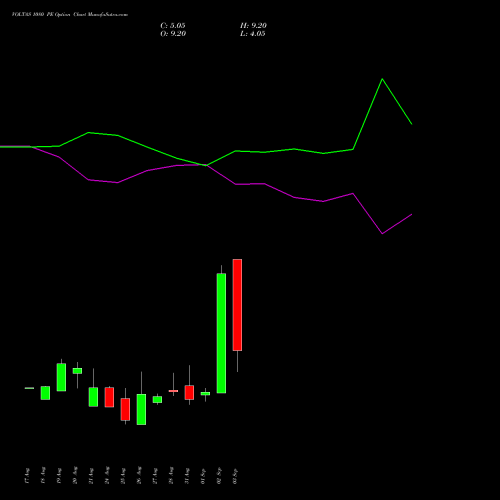Click the 17 Aug date label
The width and height of the screenshot is (500, 500).
click(27, 476)
